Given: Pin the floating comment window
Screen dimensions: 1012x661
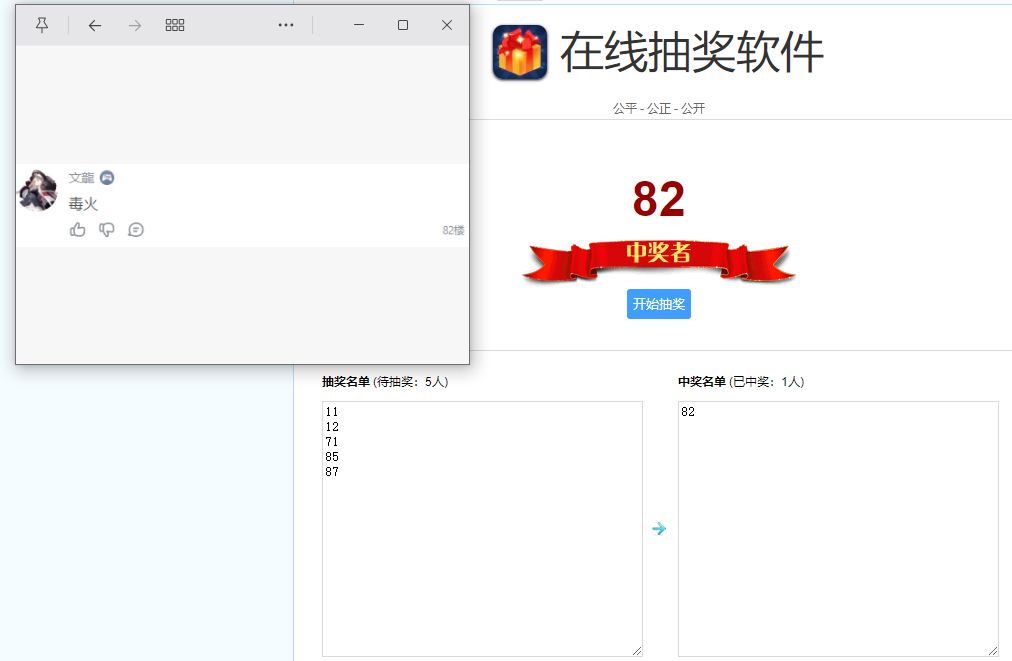Looking at the screenshot, I should 42,25.
